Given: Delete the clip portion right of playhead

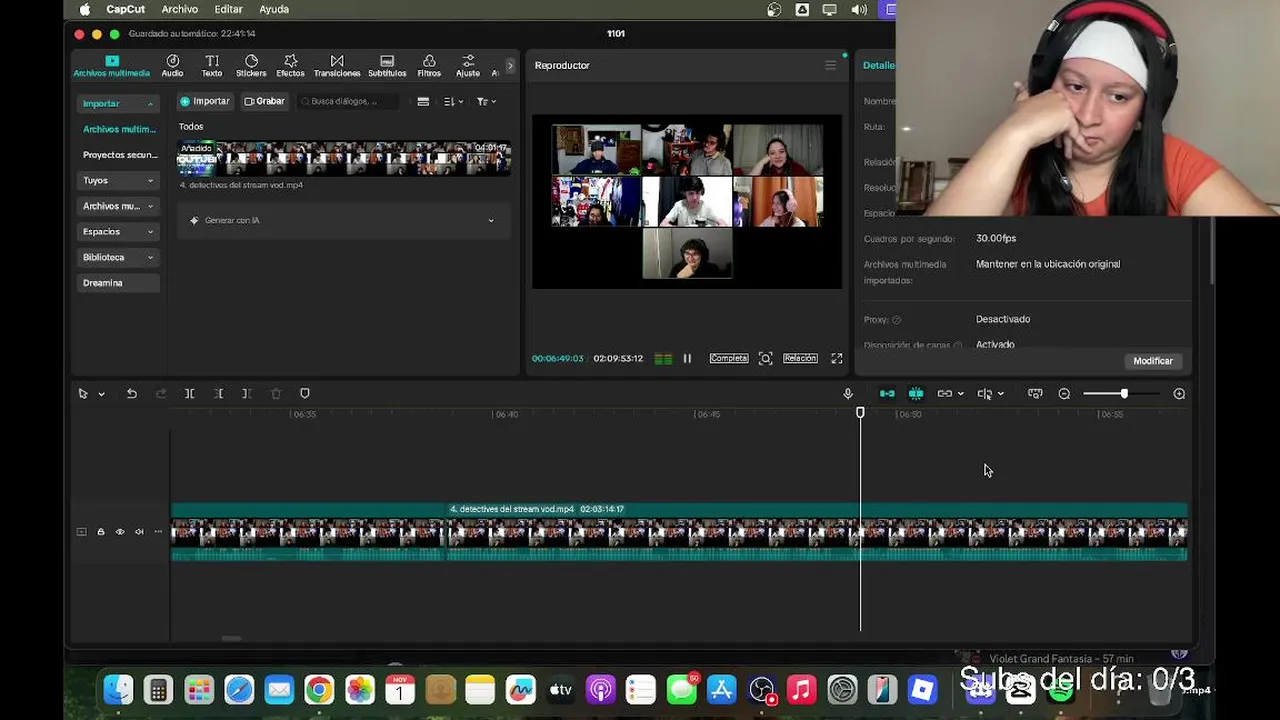Looking at the screenshot, I should (x=246, y=394).
